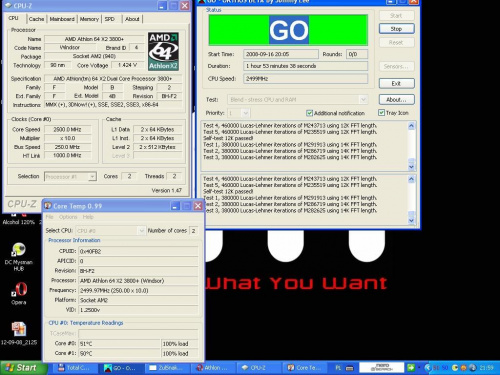
Task: Open the Help menu in Core Temp
Action: tap(88, 217)
